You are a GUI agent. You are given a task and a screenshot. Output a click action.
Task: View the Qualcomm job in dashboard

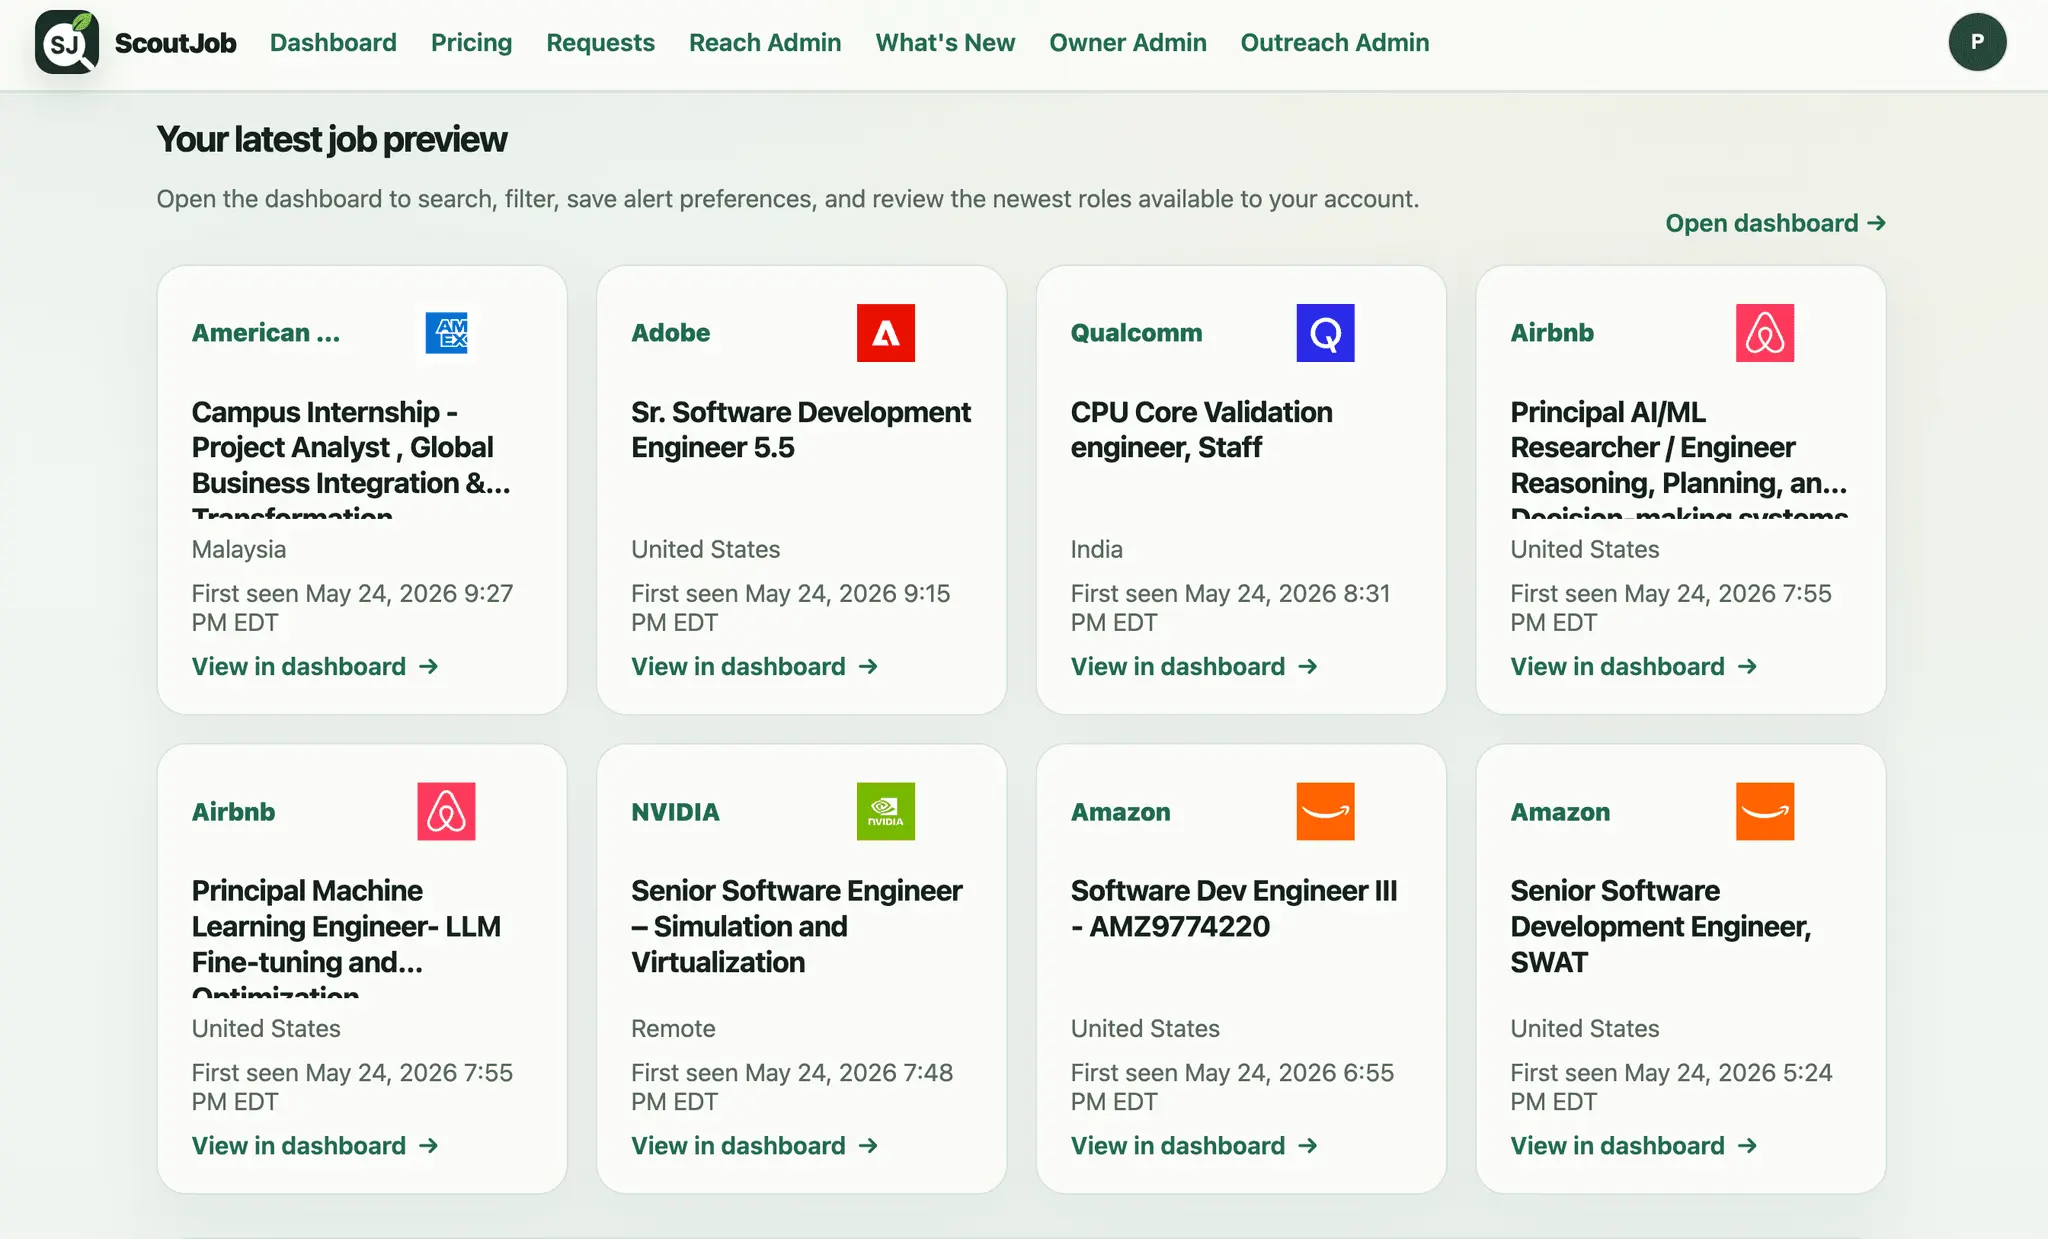pyautogui.click(x=1194, y=666)
